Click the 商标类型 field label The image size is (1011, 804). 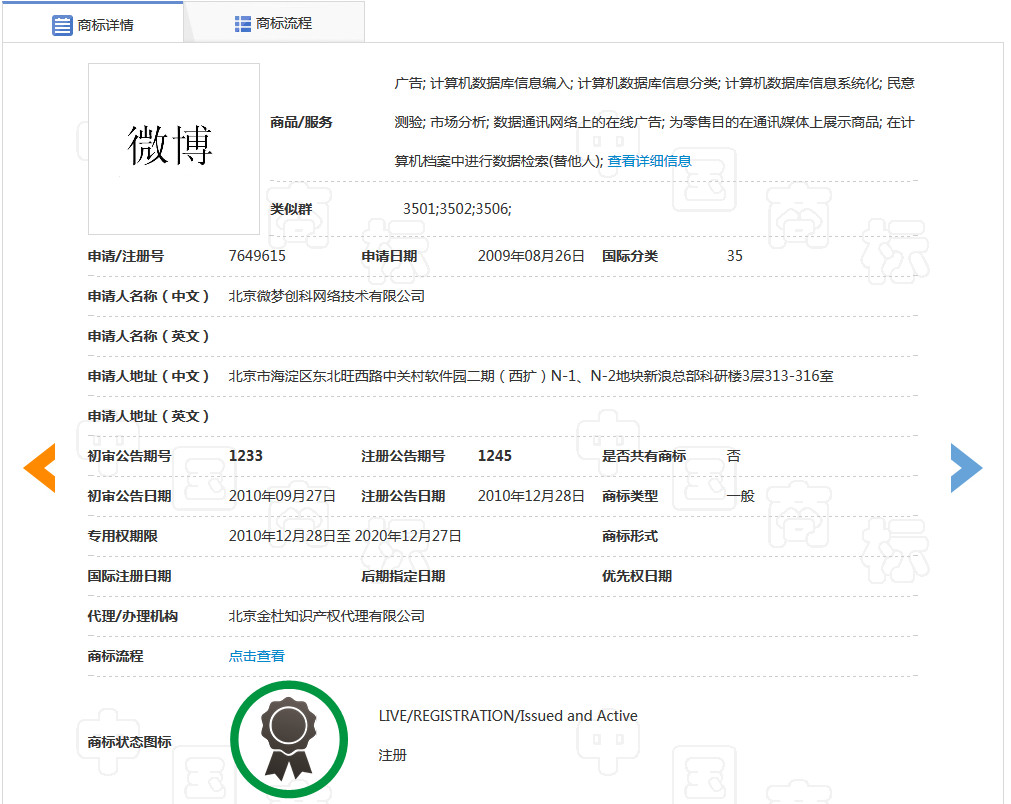coord(630,496)
